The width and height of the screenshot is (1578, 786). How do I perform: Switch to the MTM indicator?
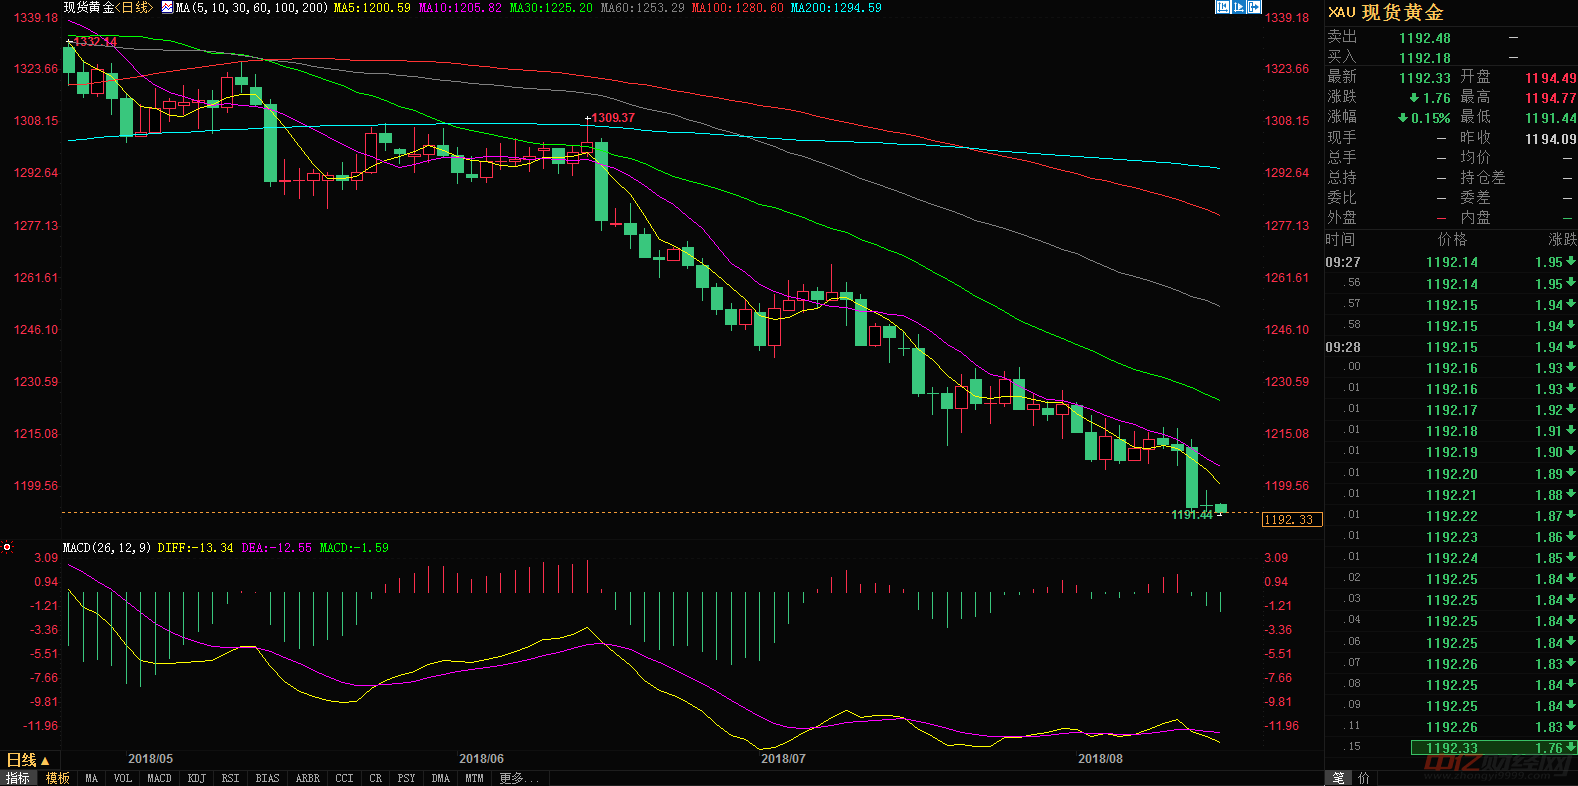(x=475, y=778)
